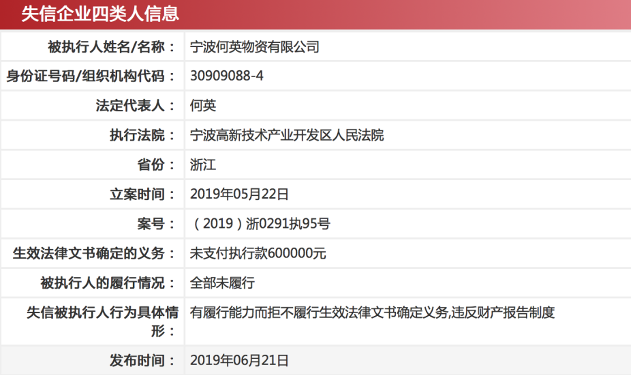This screenshot has width=631, height=375.
Task: Click the label 立案时间
Action: tap(142, 194)
